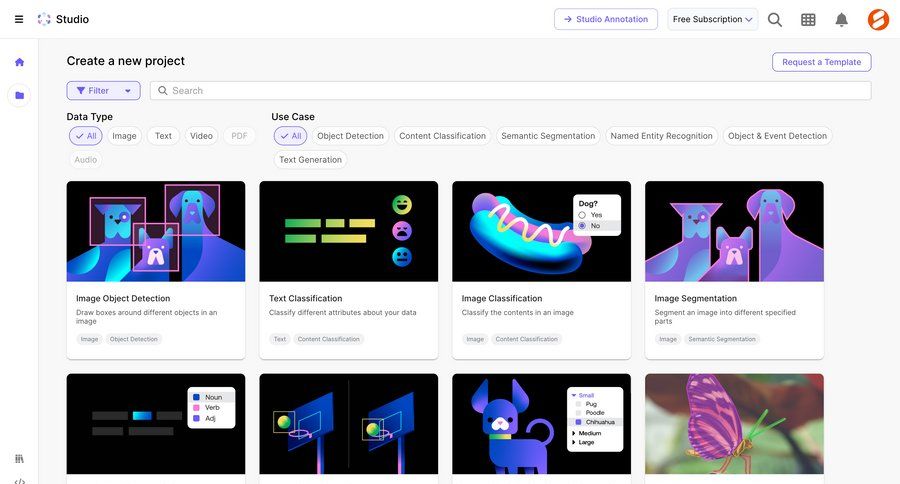The image size is (900, 484).
Task: Filter by Text Generation use case
Action: pos(310,160)
